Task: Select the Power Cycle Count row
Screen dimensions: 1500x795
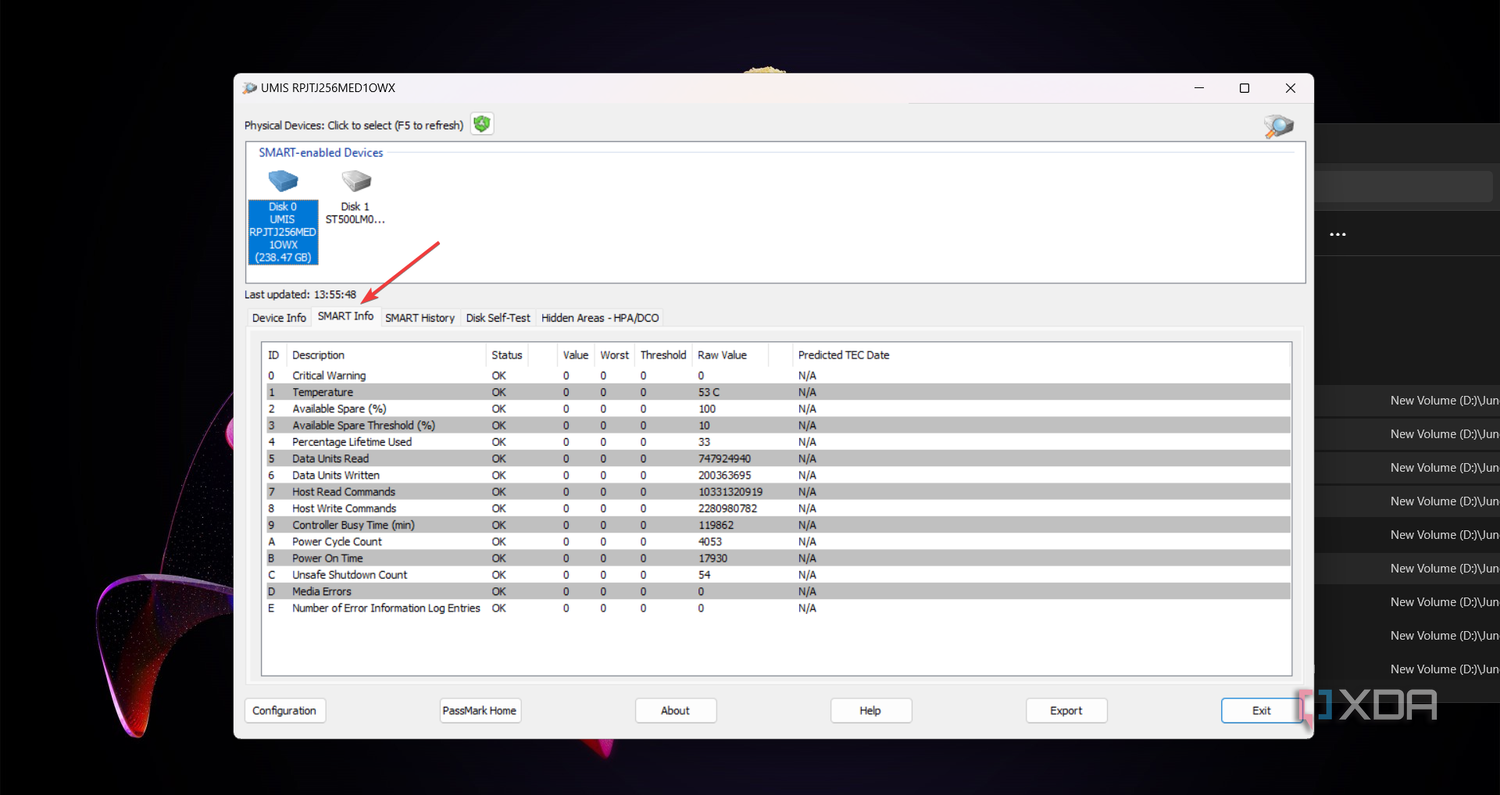Action: click(776, 542)
